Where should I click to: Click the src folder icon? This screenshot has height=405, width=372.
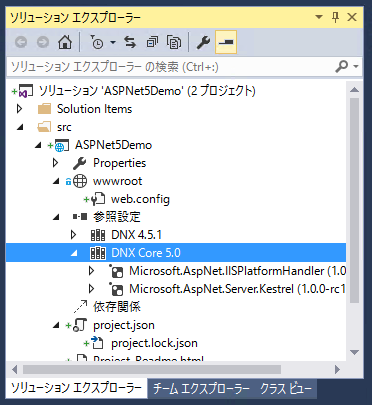[x=44, y=127]
